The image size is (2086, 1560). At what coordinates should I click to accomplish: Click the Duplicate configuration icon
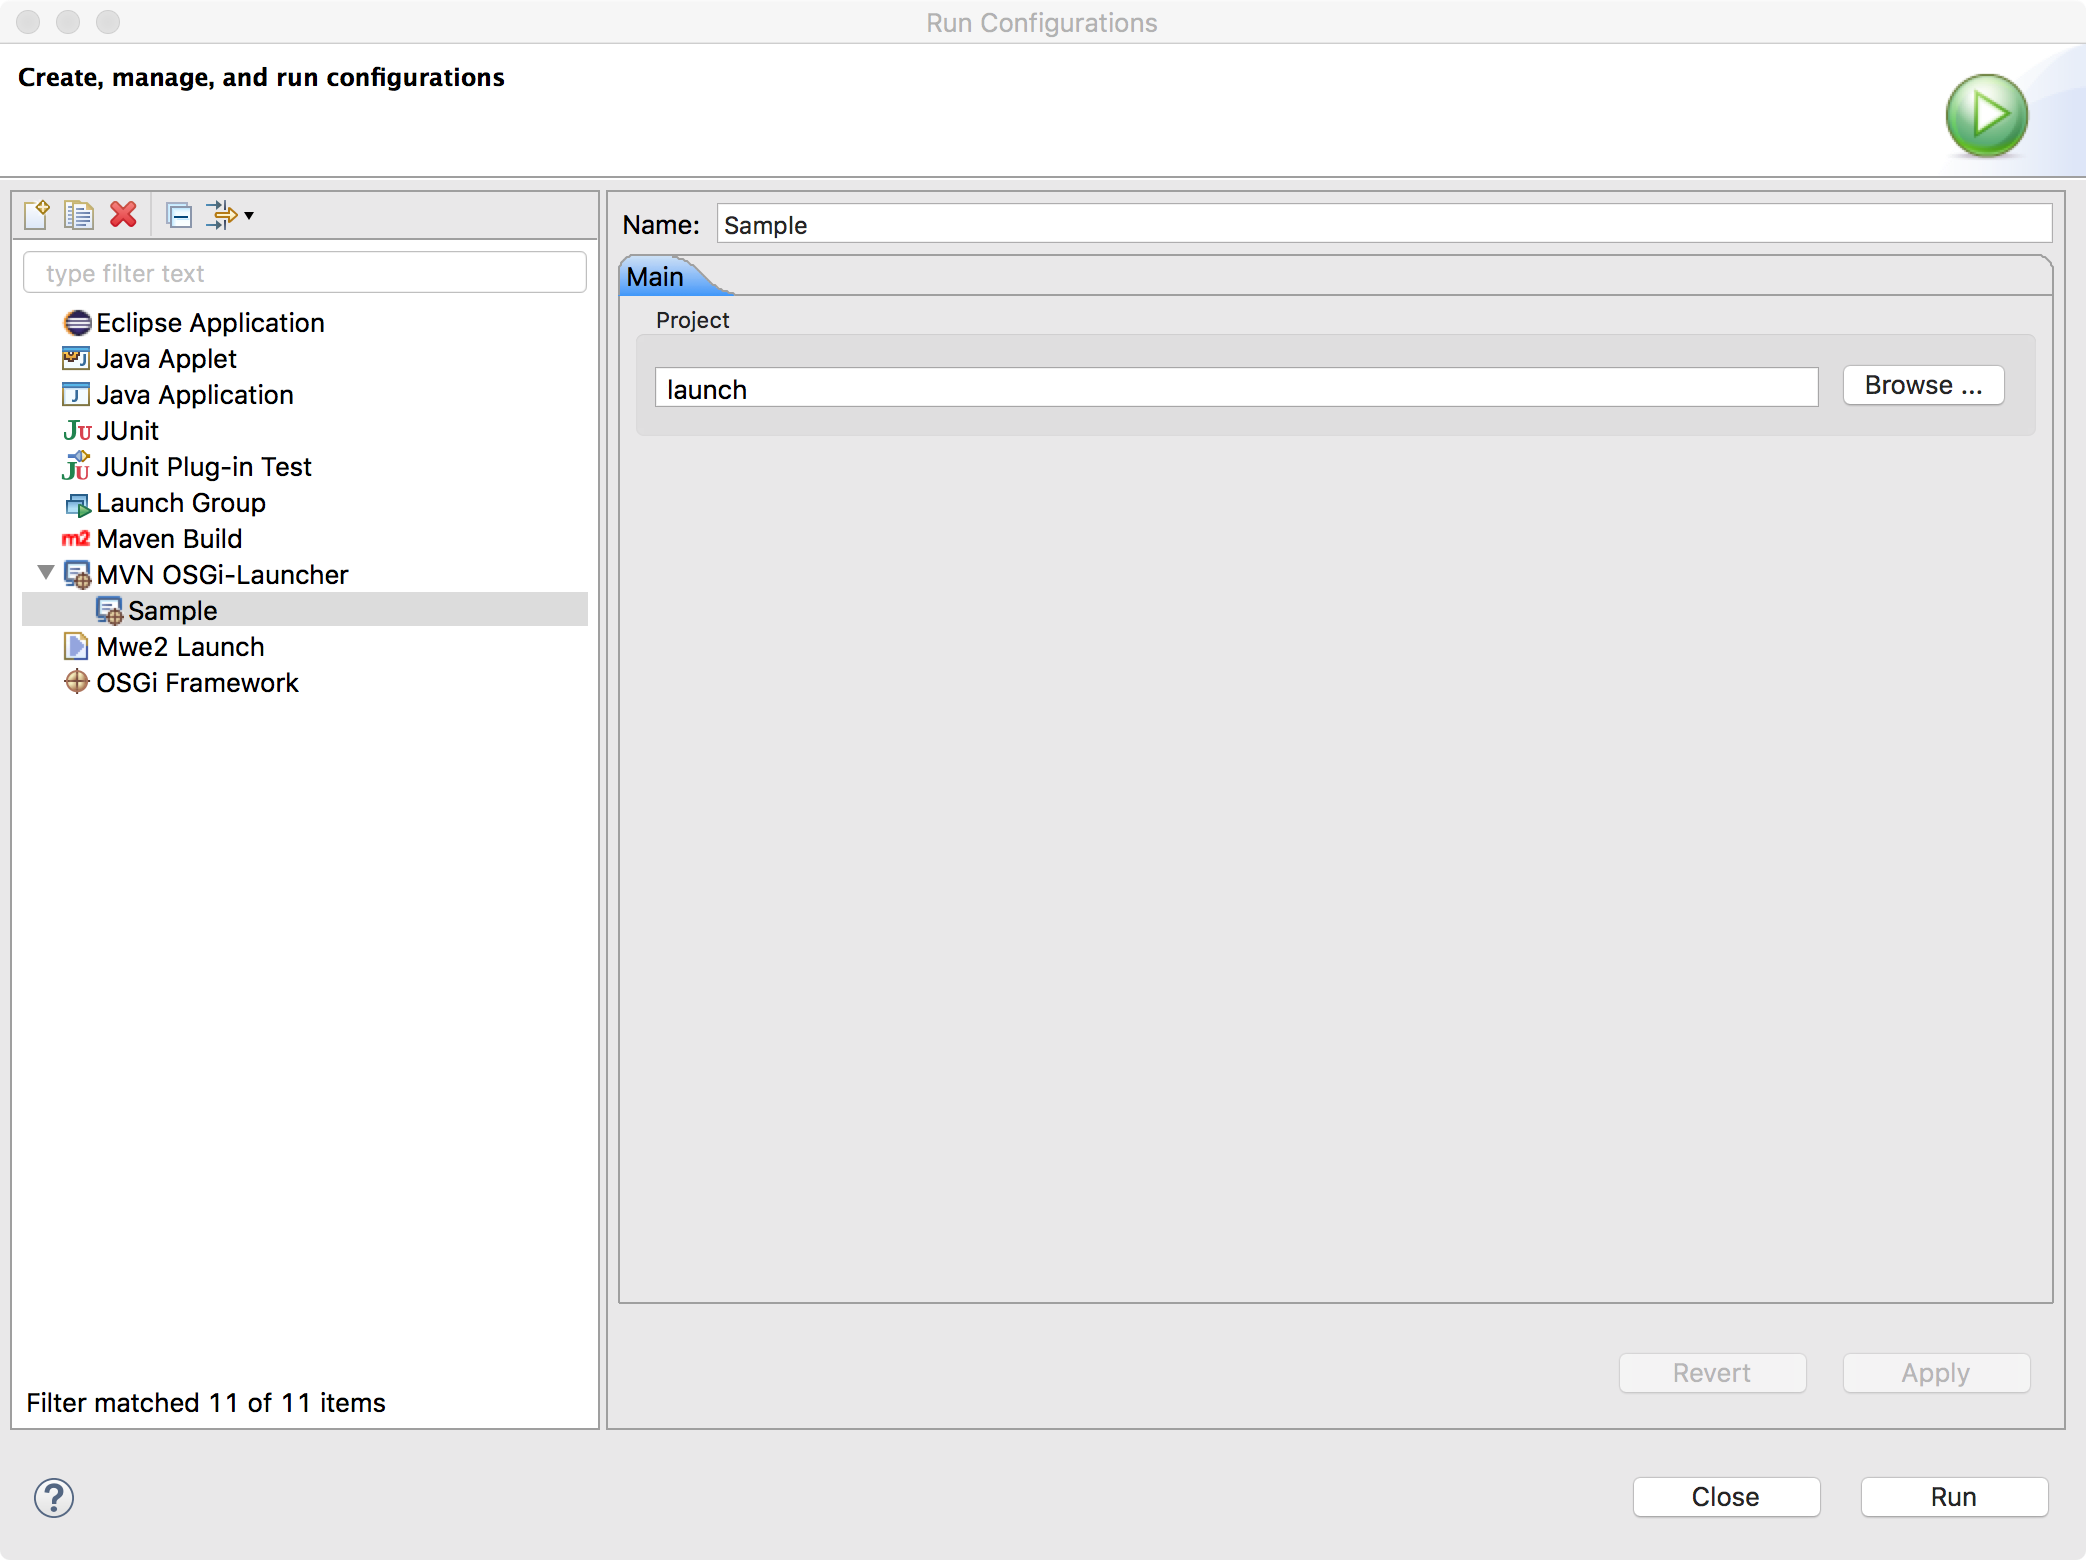tap(79, 215)
